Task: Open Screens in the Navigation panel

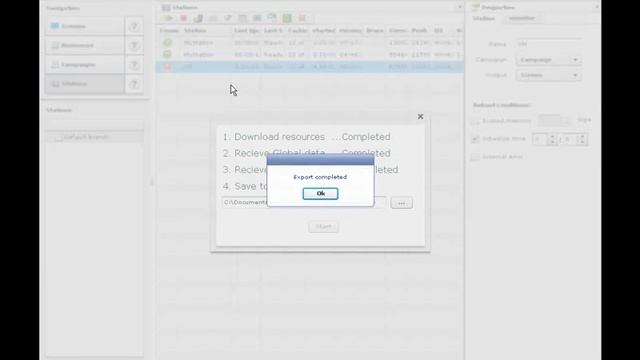Action: coord(85,26)
